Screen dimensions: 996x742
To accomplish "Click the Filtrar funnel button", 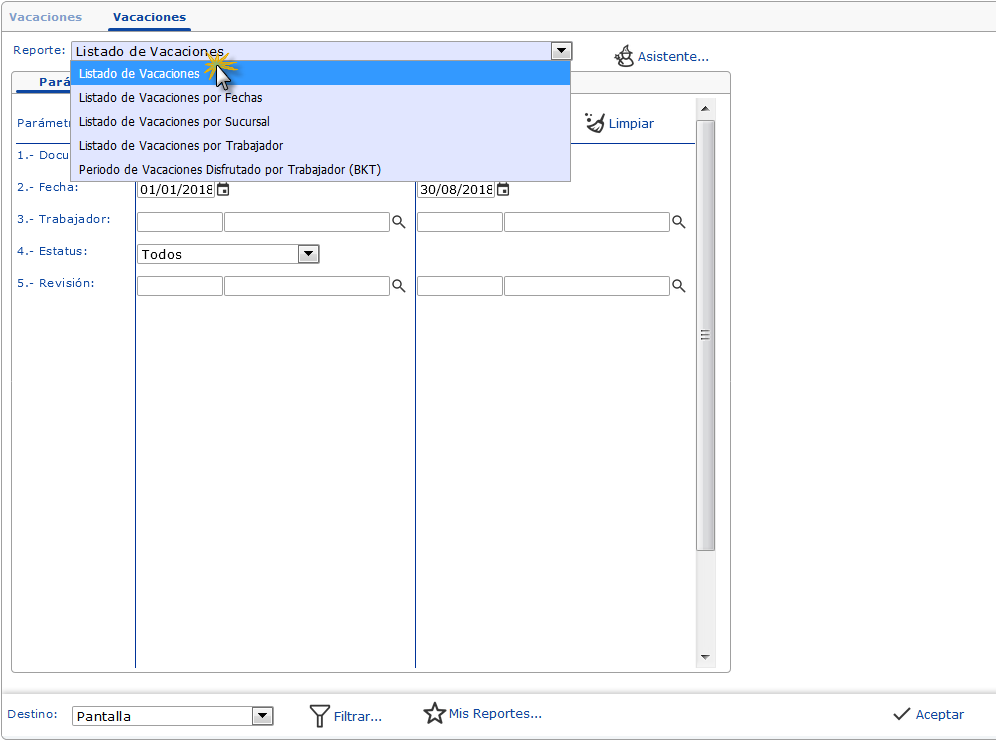I will [345, 715].
